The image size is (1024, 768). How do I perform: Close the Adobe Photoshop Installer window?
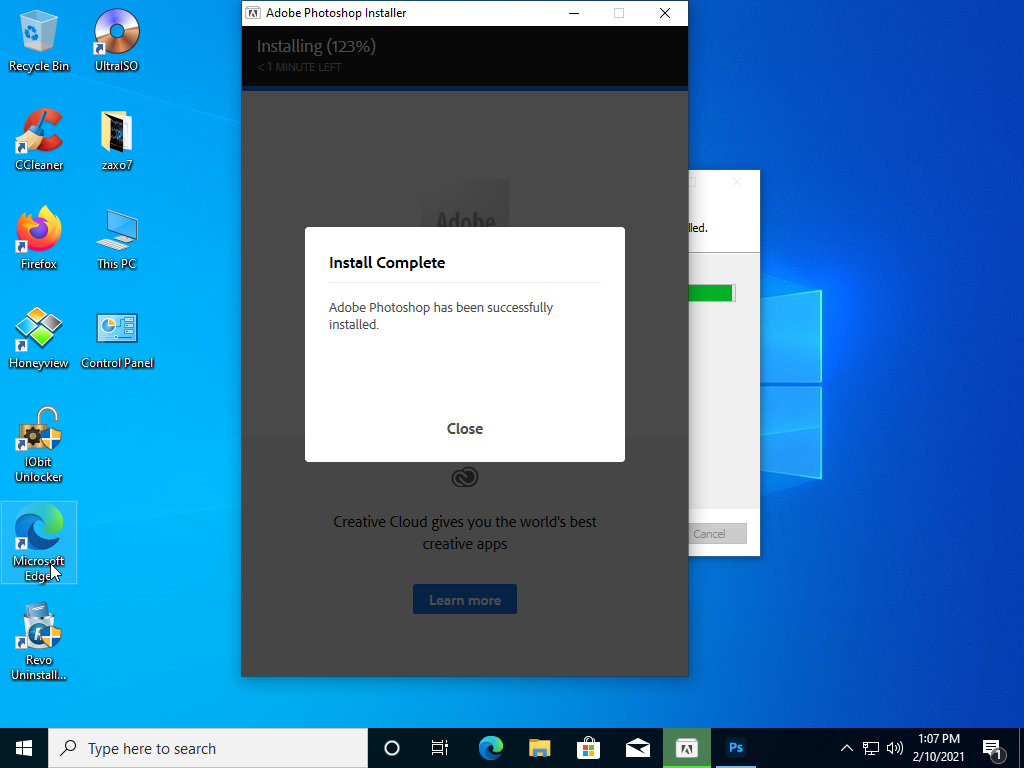tap(665, 13)
